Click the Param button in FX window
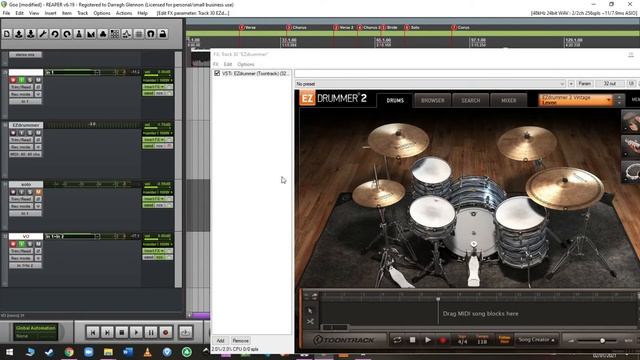This screenshot has height=360, width=640. pyautogui.click(x=584, y=84)
